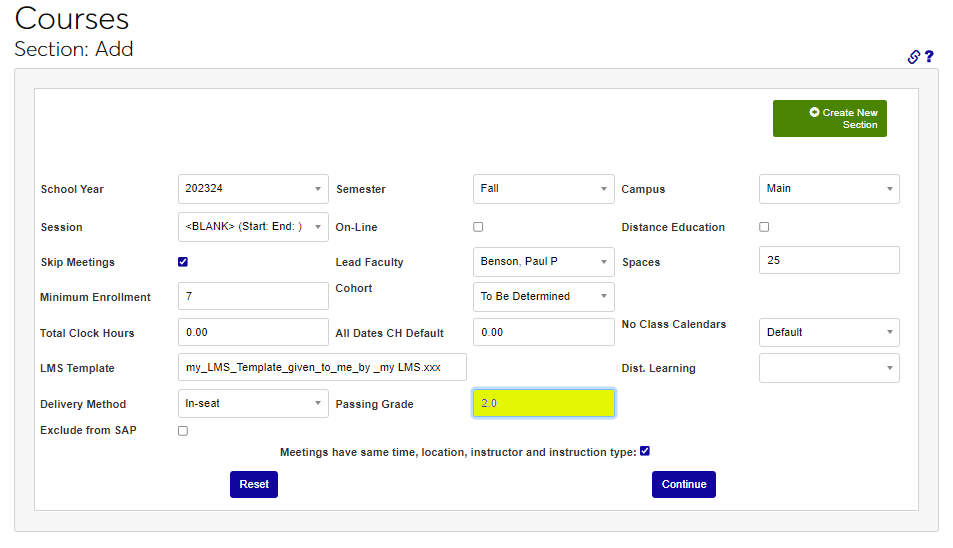Focus the highlighted Passing Grade field

point(543,403)
